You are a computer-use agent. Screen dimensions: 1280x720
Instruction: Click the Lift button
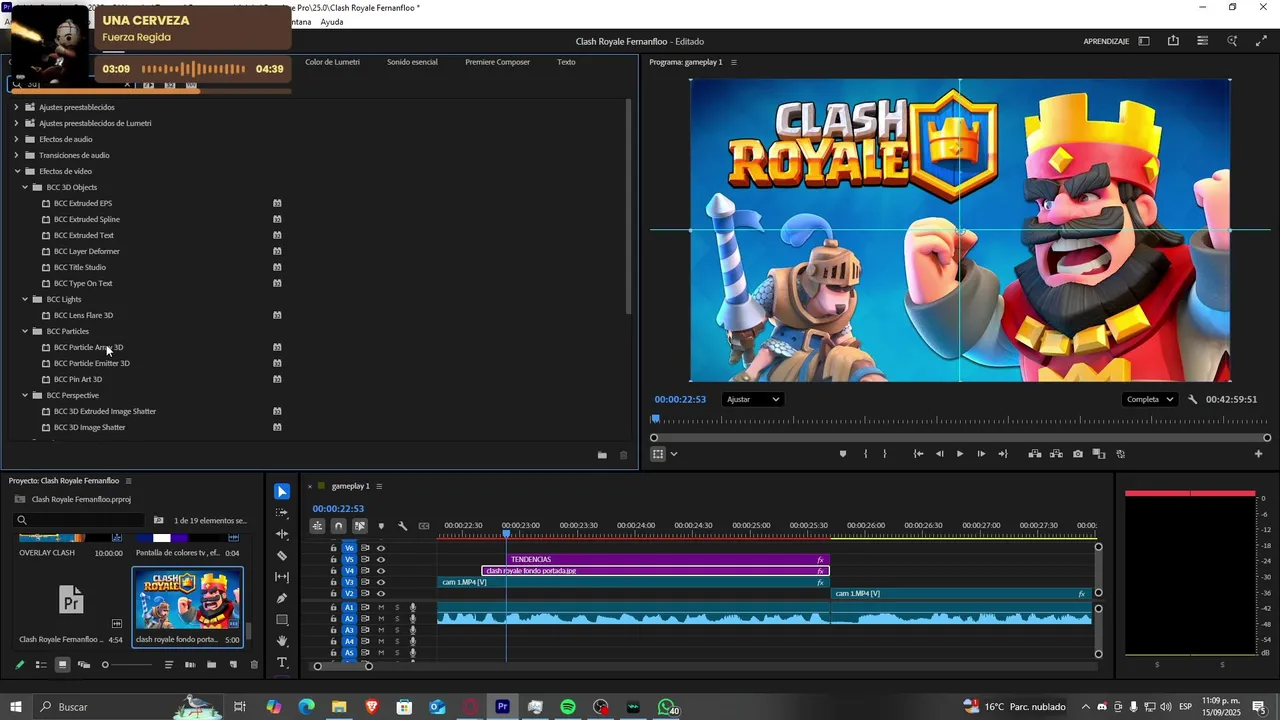click(x=1035, y=454)
